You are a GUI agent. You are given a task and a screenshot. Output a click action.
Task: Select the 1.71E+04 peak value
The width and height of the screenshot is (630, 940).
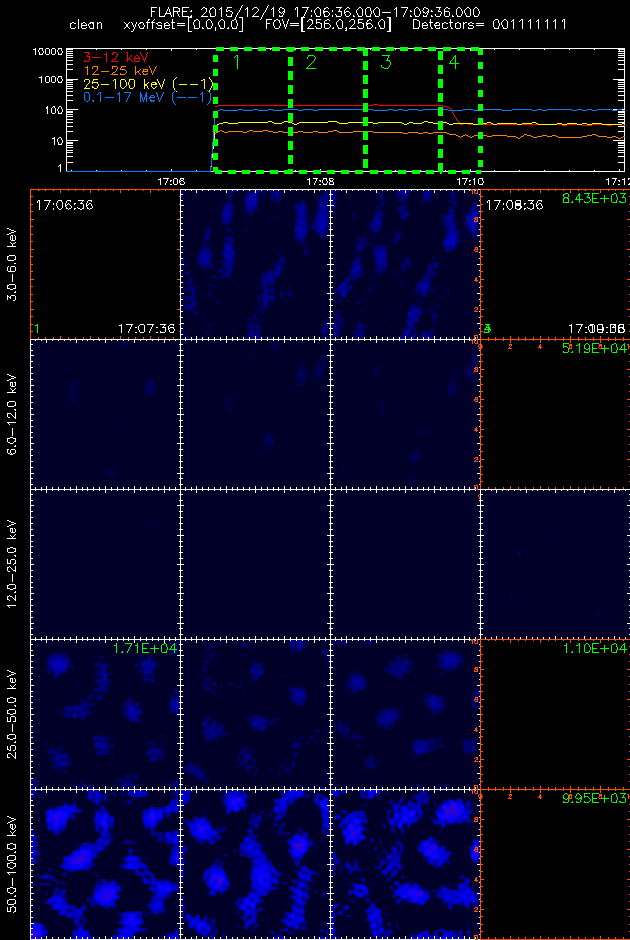pos(146,648)
